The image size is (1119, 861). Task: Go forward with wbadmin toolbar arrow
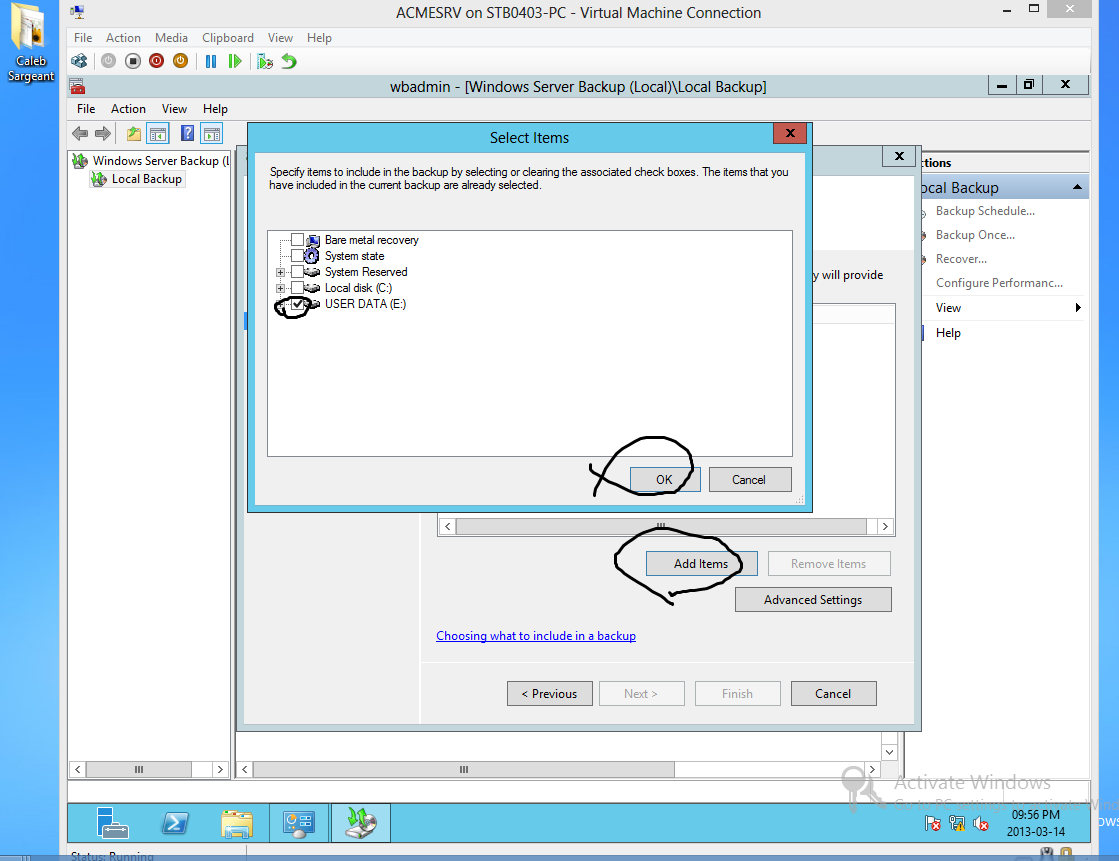(x=103, y=134)
